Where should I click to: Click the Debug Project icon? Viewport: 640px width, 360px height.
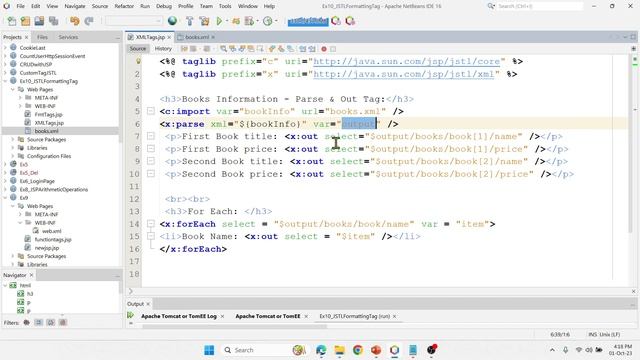(236, 21)
